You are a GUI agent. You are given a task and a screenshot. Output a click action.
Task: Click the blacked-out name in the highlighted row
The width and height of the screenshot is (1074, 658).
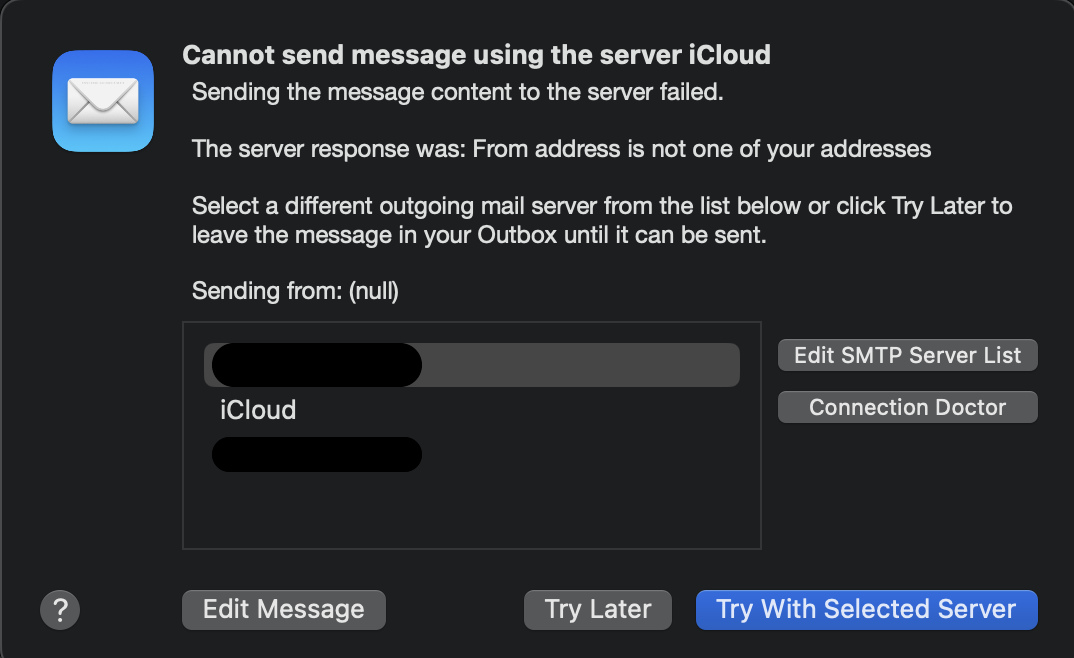tap(316, 365)
